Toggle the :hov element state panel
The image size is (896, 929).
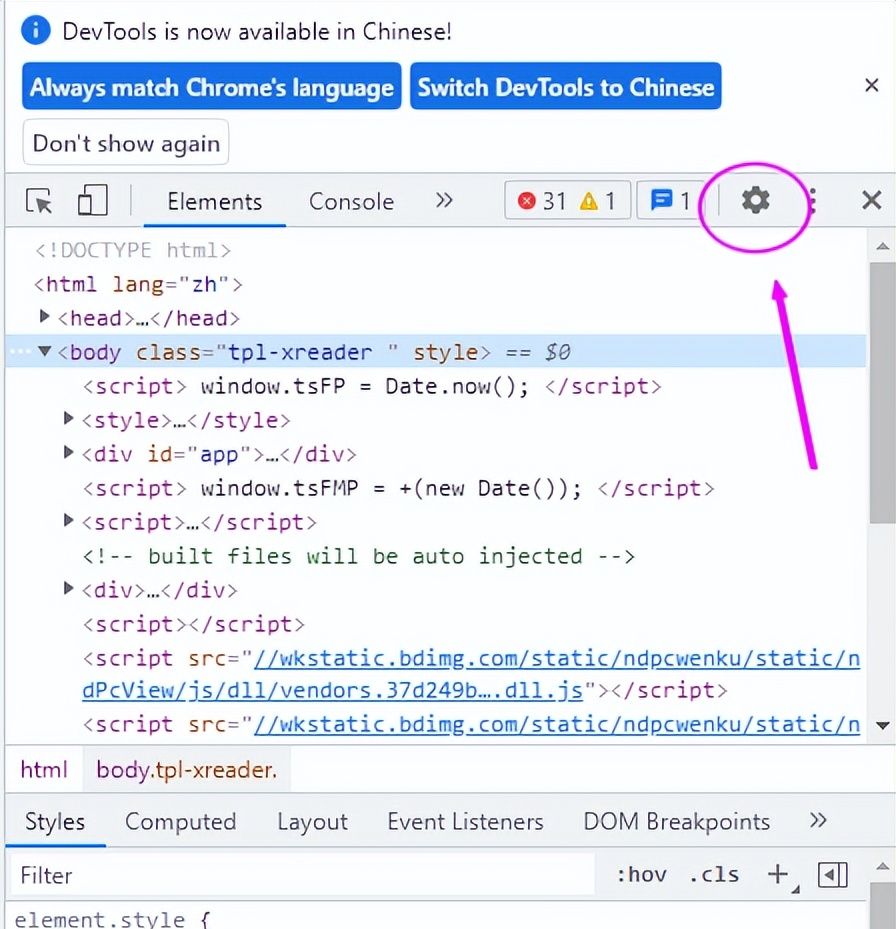641,875
